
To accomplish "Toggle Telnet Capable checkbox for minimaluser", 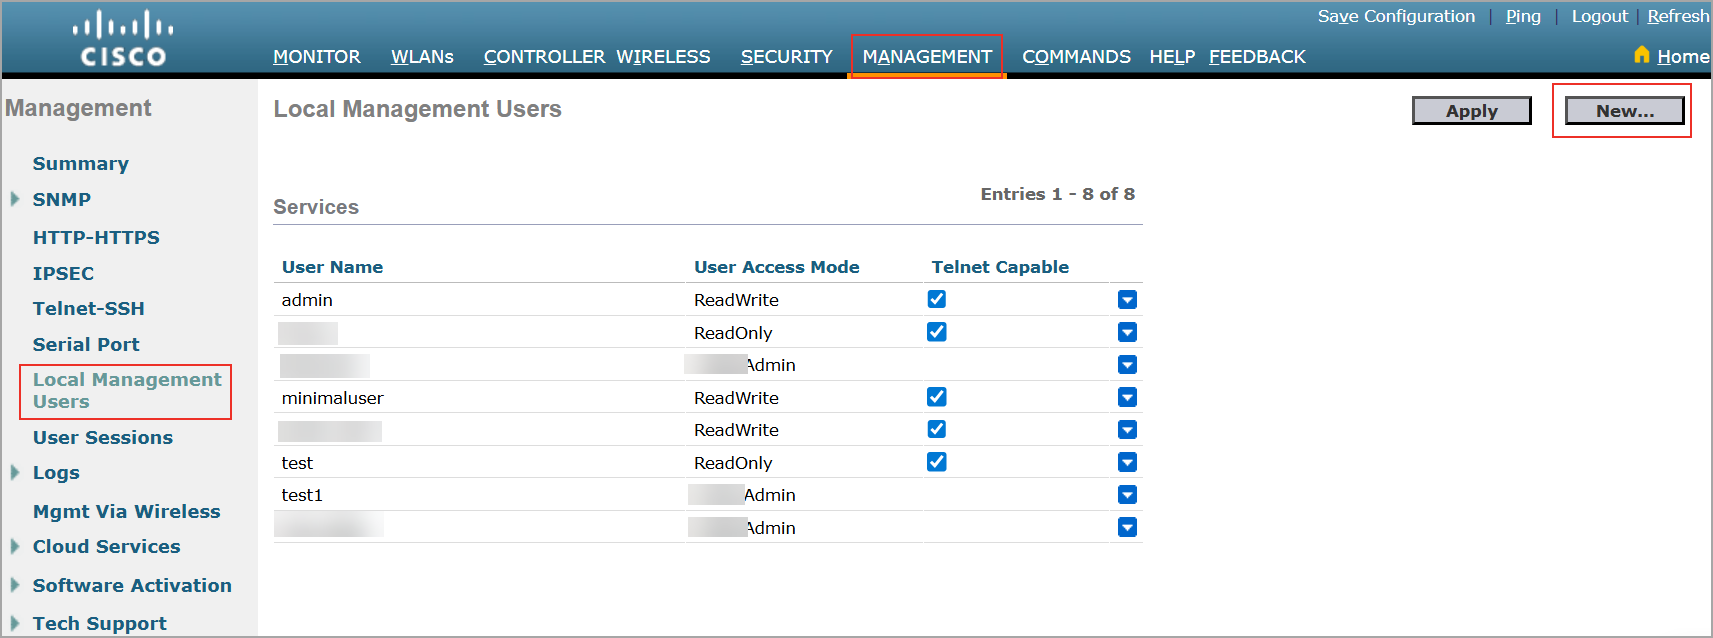I will [x=936, y=397].
